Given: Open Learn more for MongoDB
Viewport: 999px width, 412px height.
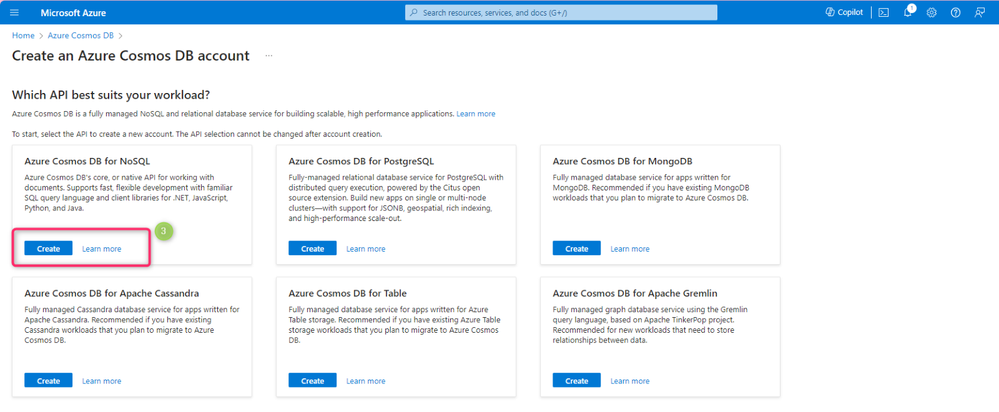Looking at the screenshot, I should click(x=630, y=249).
